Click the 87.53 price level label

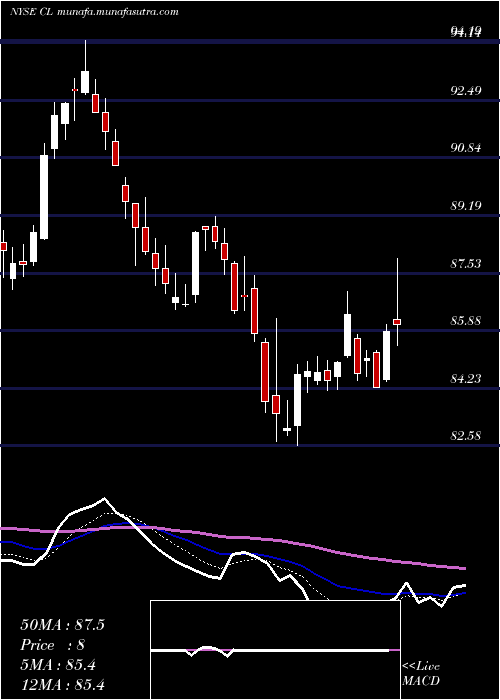[466, 263]
